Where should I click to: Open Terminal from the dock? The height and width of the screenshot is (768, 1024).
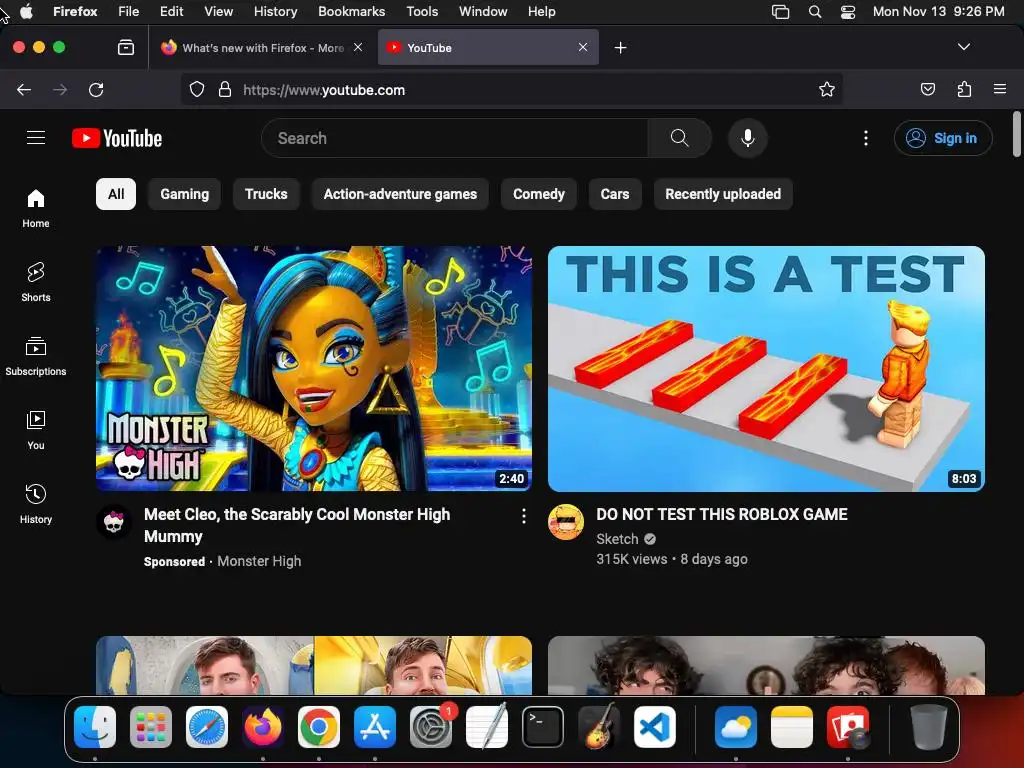pyautogui.click(x=543, y=727)
